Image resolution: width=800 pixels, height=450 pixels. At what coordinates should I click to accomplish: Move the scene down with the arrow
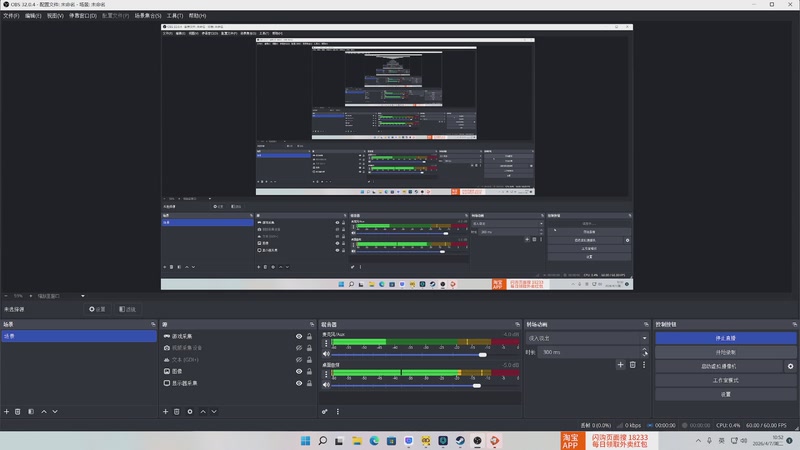[x=55, y=412]
